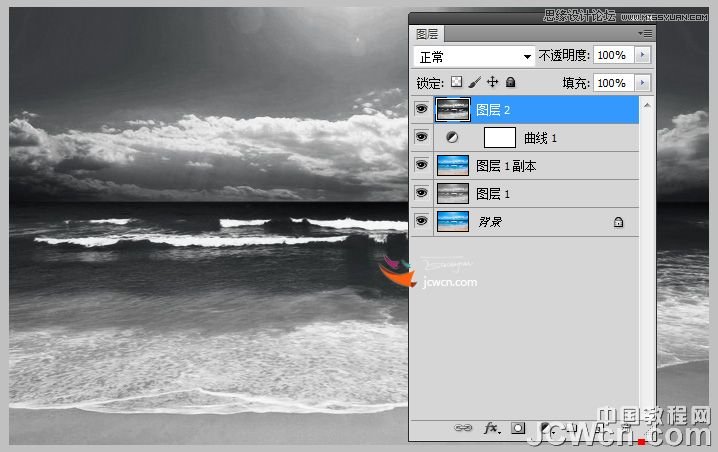
Task: Toggle lock all padlock icon
Action: (510, 82)
